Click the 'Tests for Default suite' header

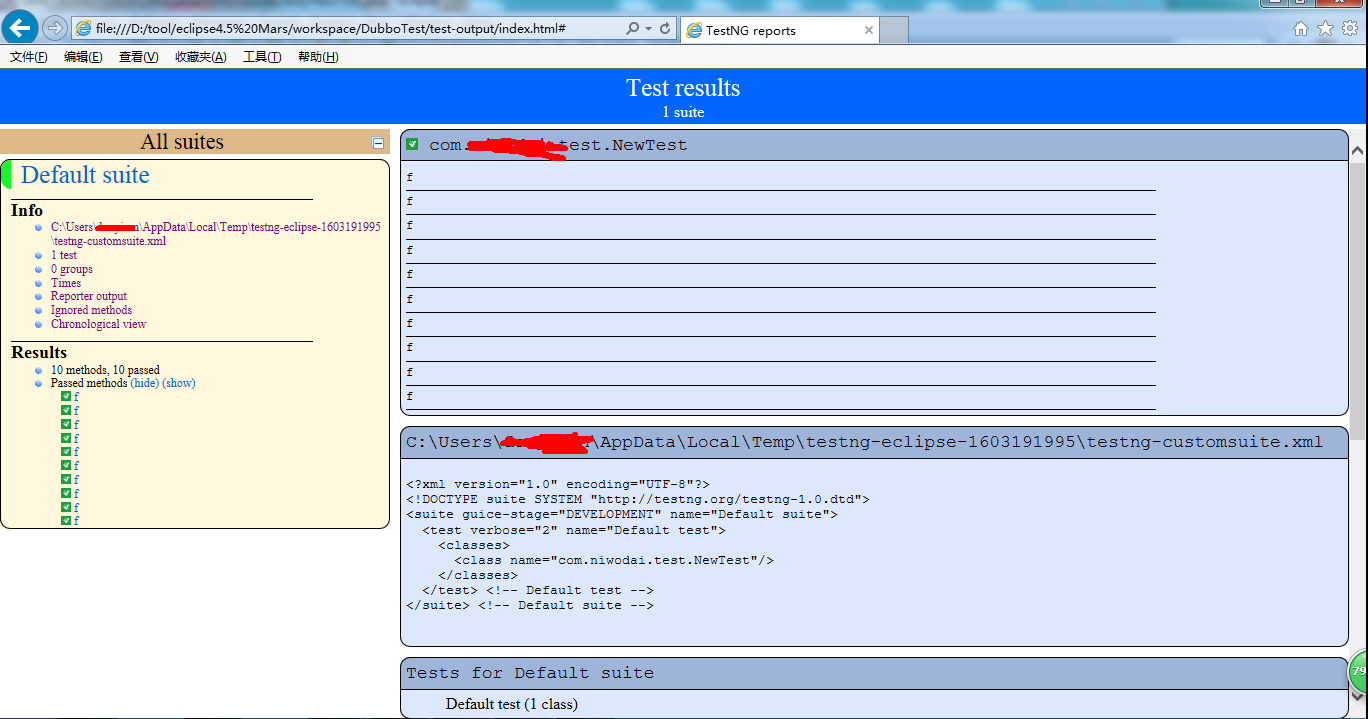[874, 673]
